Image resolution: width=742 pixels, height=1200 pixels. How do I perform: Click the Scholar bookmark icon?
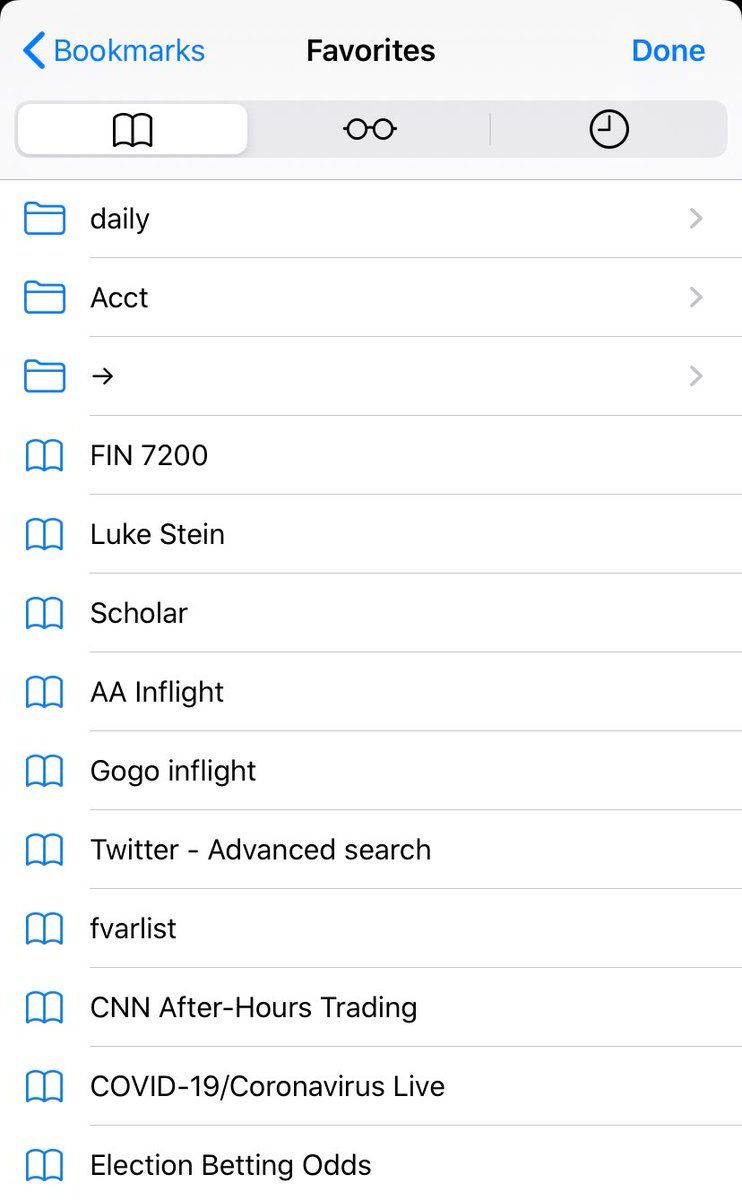click(44, 613)
